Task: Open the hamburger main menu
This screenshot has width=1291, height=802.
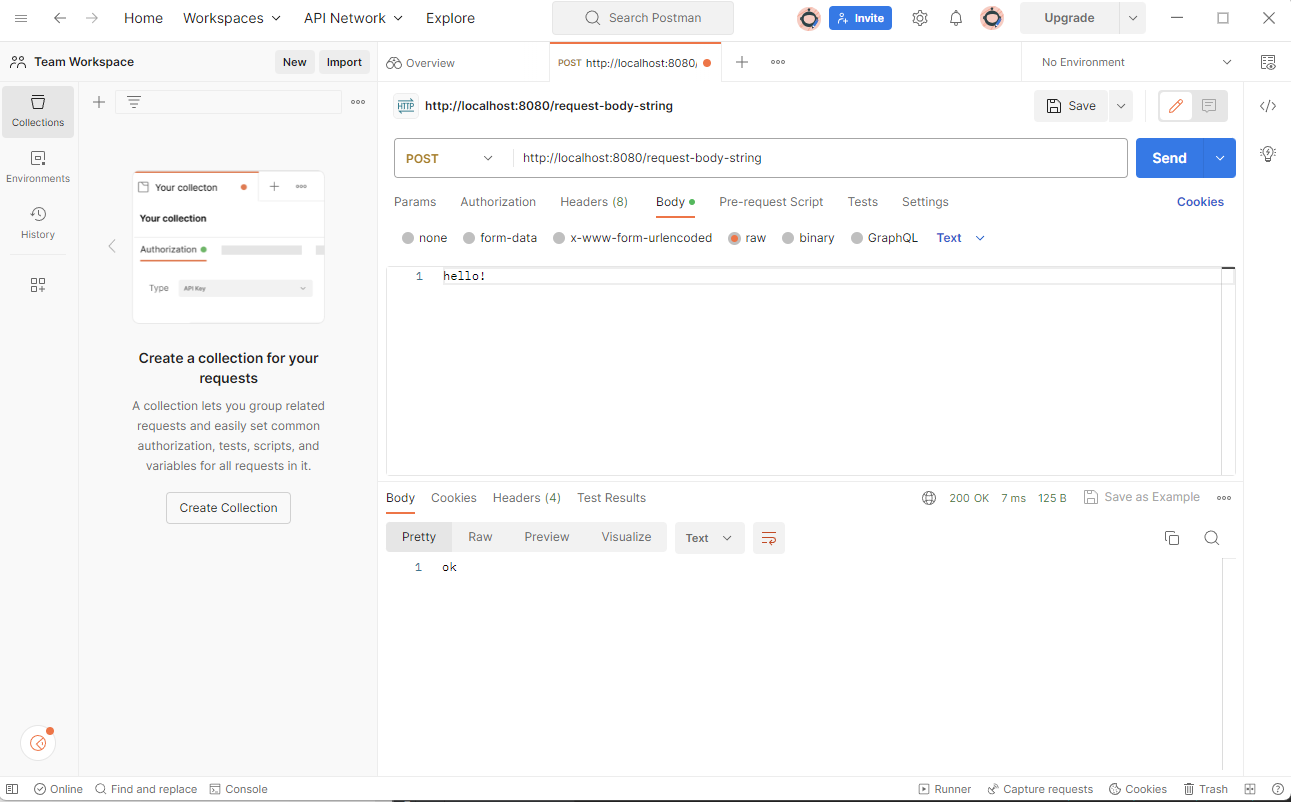Action: [x=21, y=18]
